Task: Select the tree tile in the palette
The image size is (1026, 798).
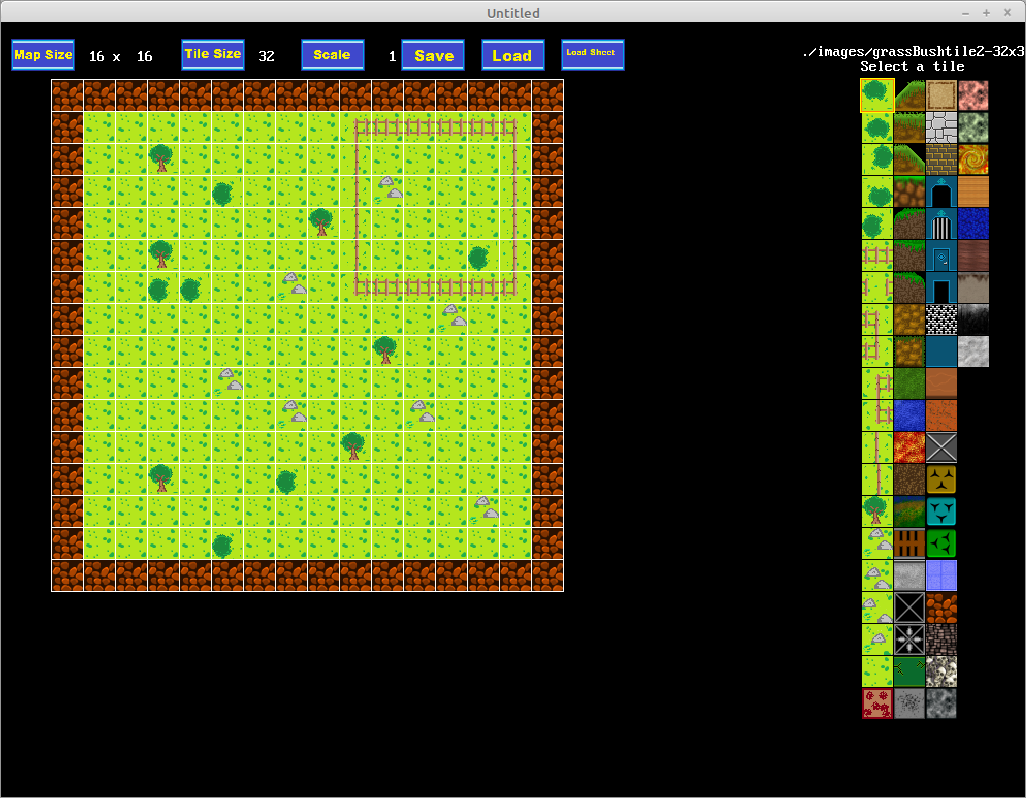Action: (877, 511)
